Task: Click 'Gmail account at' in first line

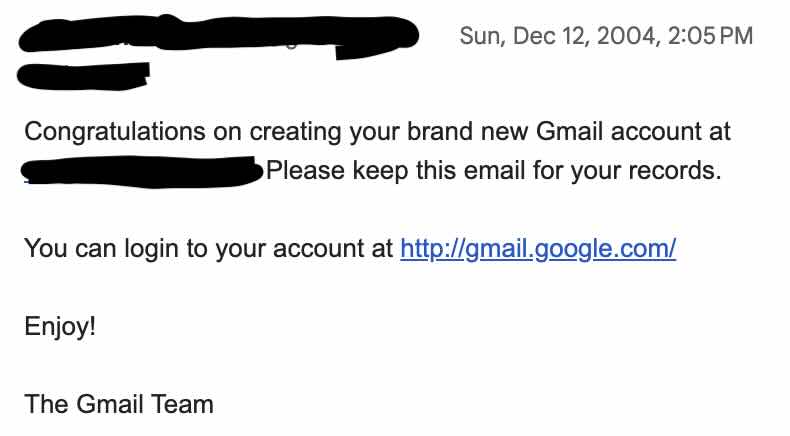Action: tap(634, 131)
